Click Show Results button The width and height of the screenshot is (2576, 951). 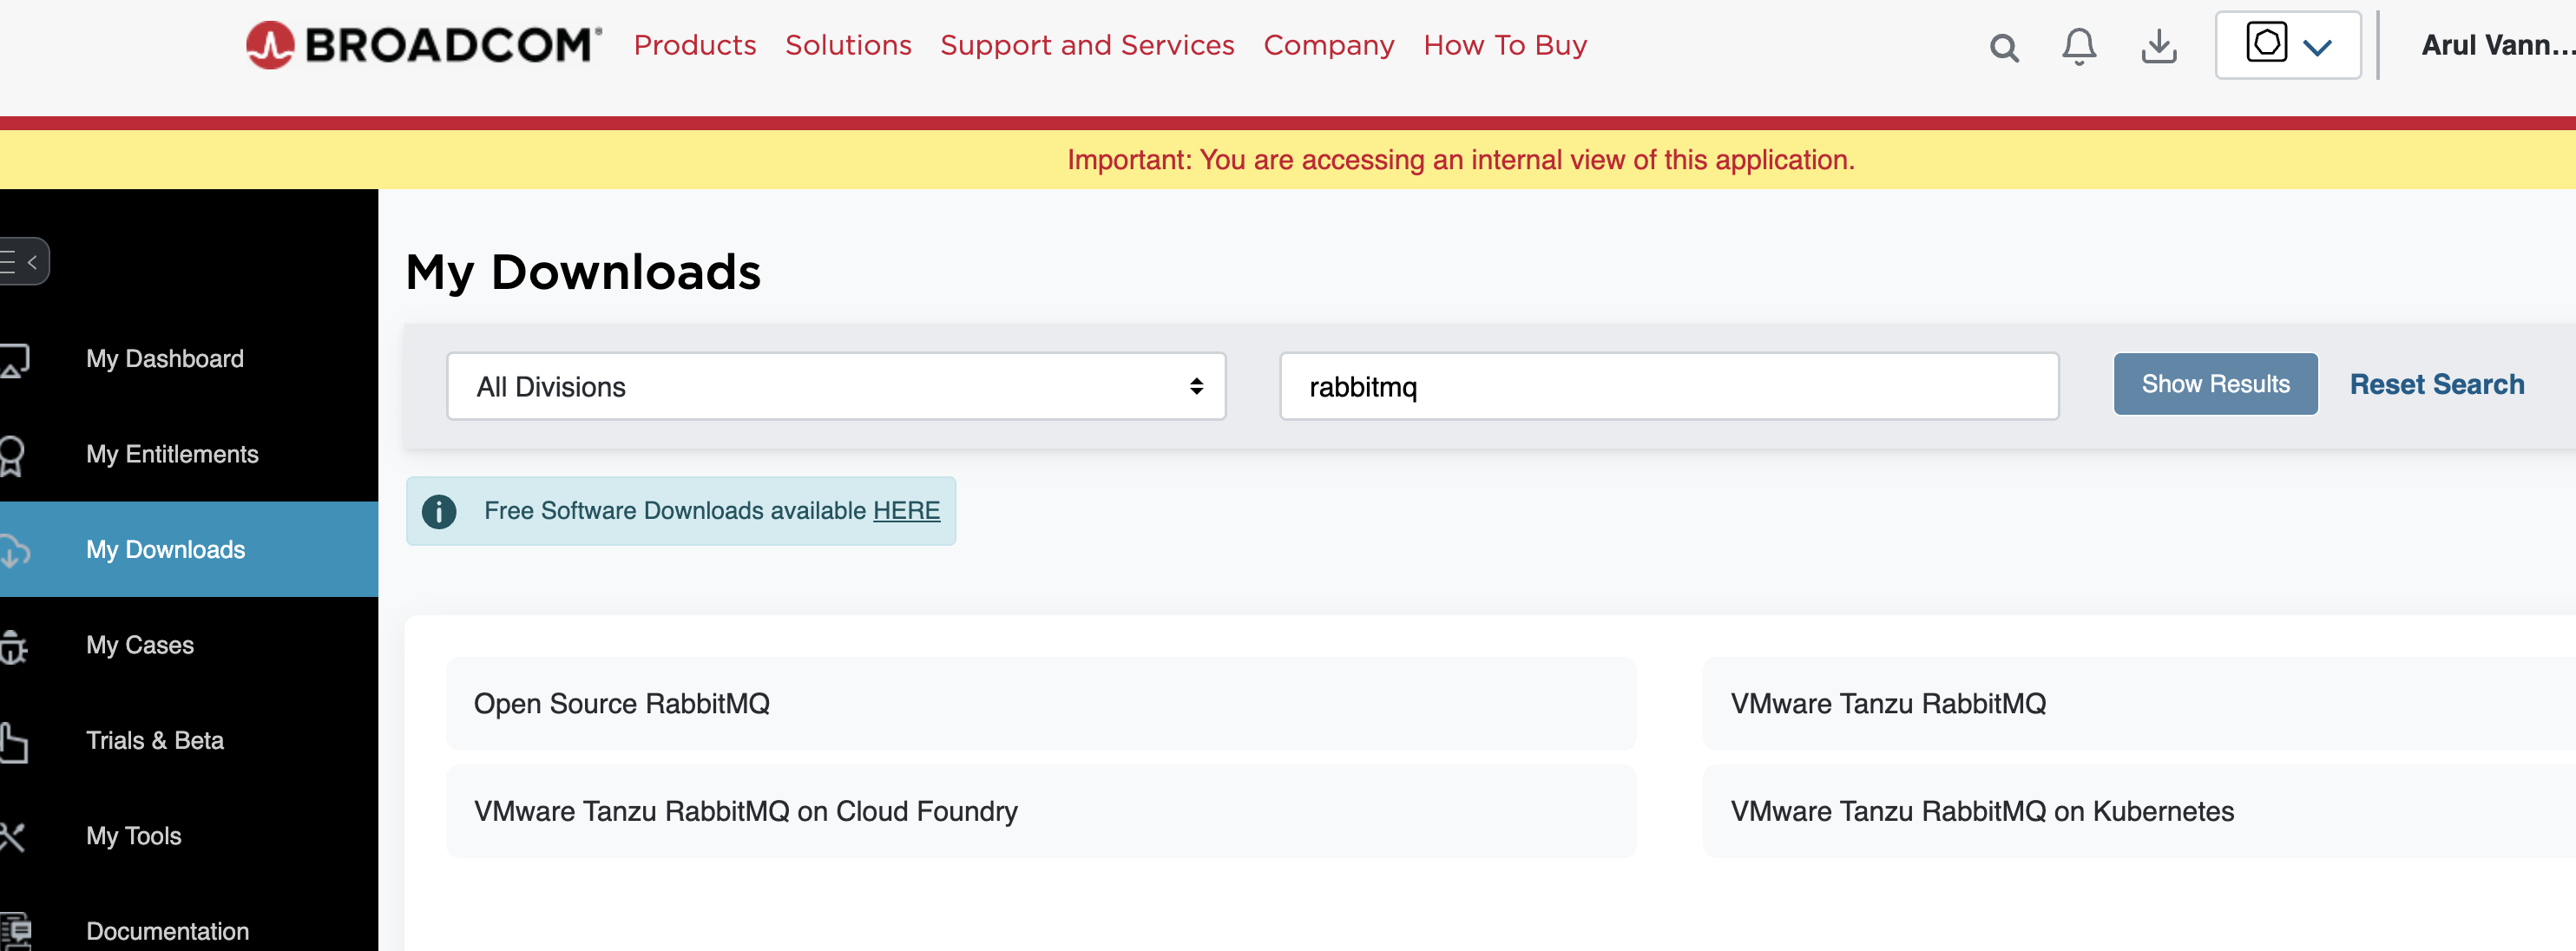2215,384
